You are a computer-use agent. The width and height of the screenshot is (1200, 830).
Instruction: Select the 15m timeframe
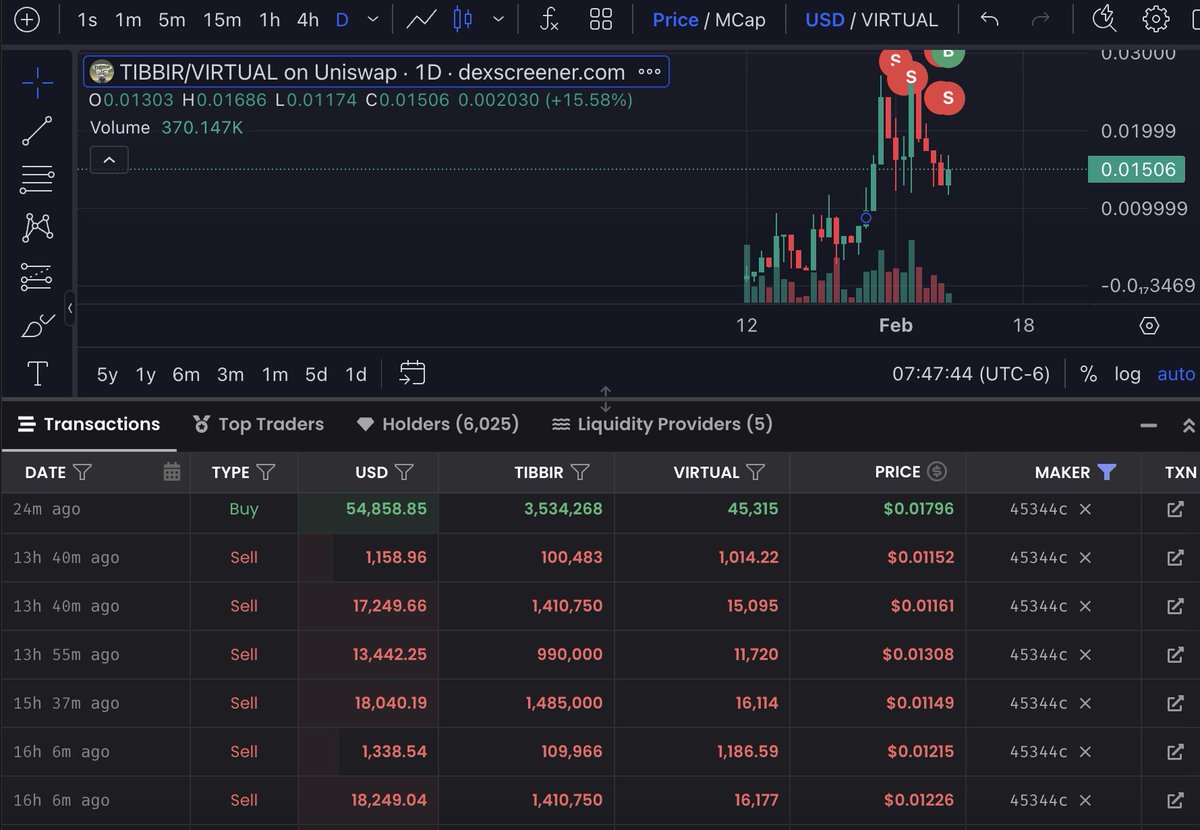tap(222, 20)
